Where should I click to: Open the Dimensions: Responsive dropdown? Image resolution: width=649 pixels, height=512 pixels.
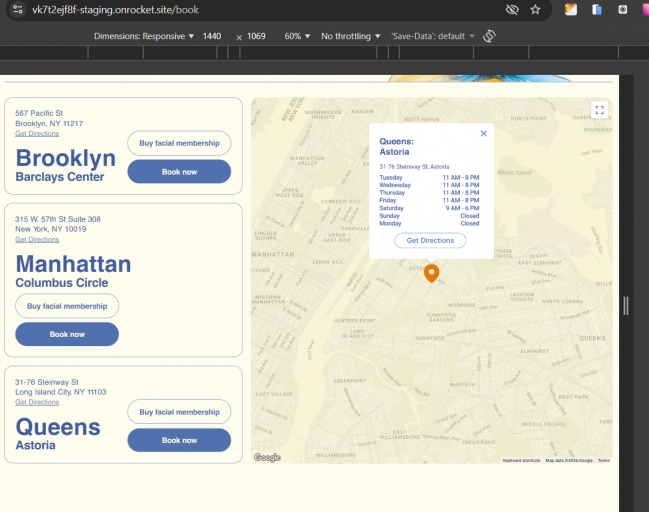[144, 36]
